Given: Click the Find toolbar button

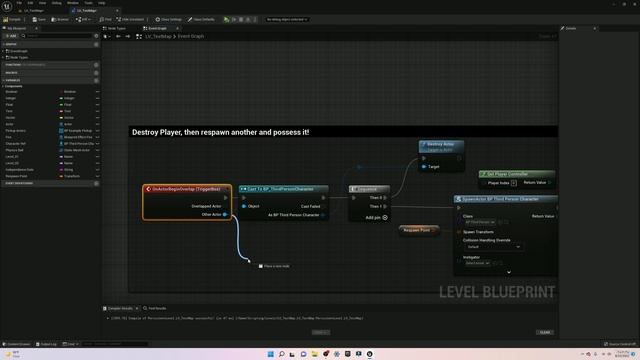Looking at the screenshot, I should [x=105, y=19].
